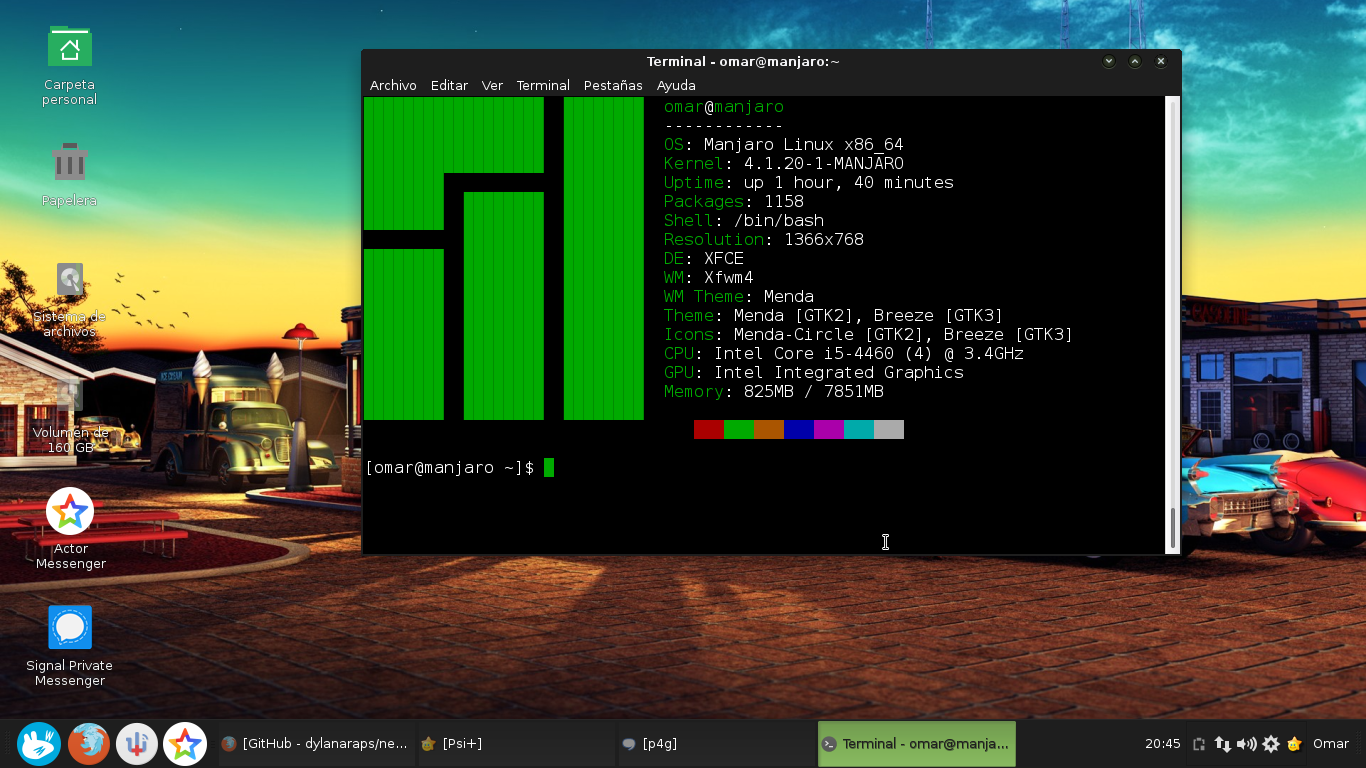1366x768 pixels.
Task: Click the Psi+ tray icon next to Omar
Action: coord(1295,744)
